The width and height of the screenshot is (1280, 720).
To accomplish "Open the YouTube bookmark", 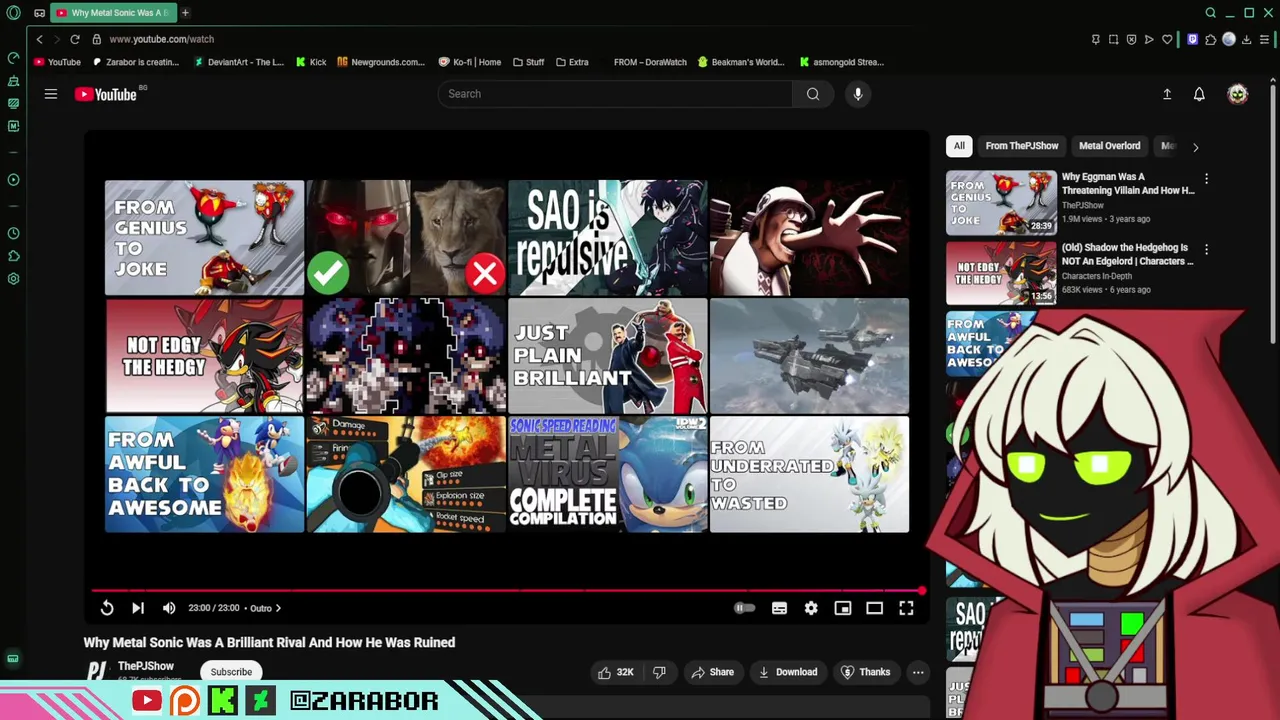I will pos(57,62).
